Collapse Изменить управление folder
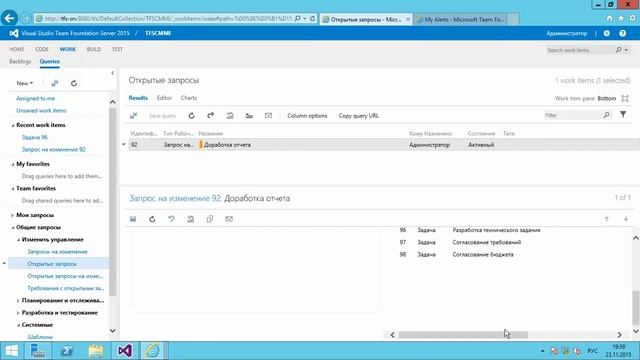 [x=18, y=240]
